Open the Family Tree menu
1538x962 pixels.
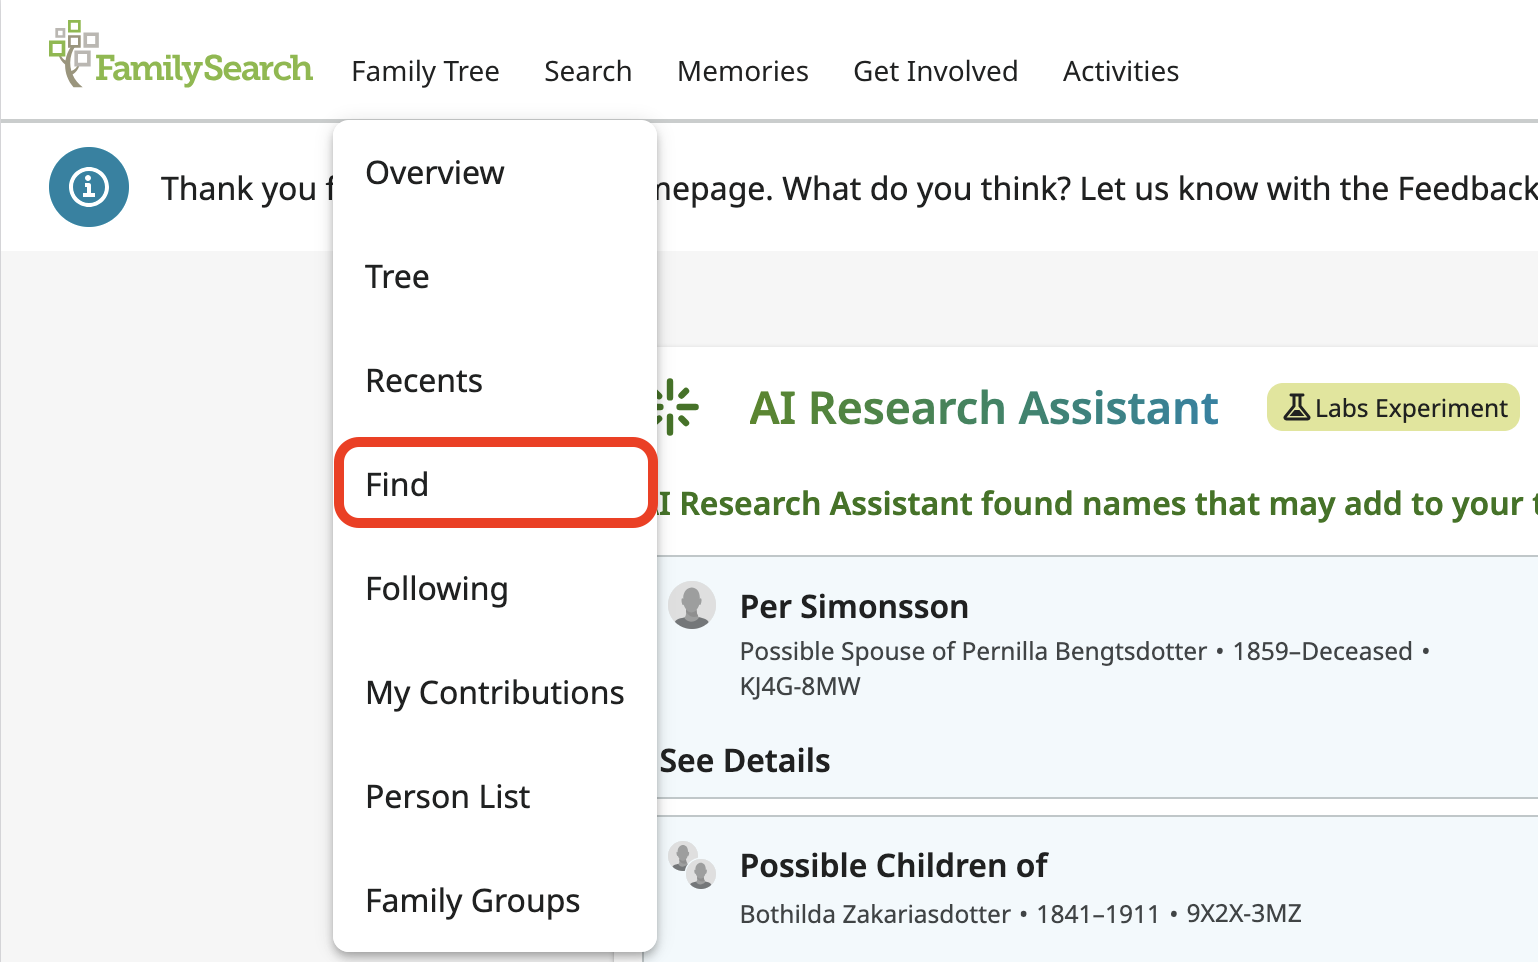(x=425, y=71)
